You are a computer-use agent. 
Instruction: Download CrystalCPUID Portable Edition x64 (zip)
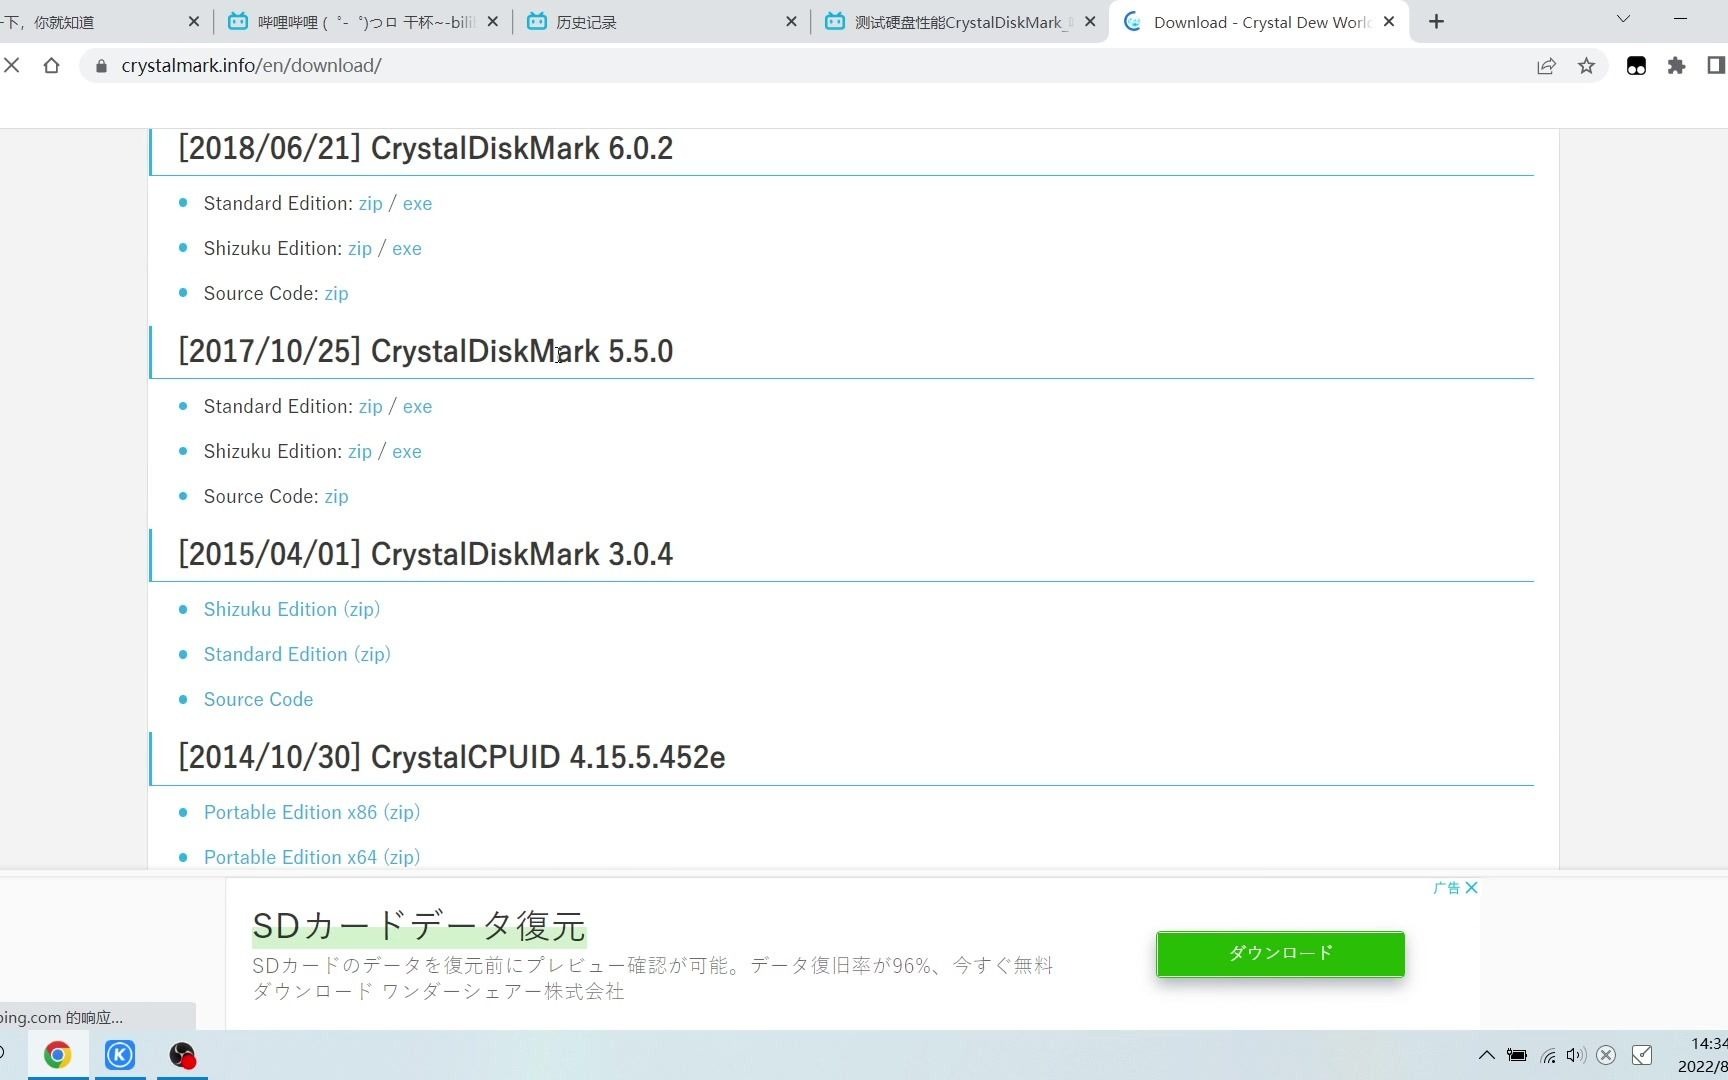[x=312, y=857]
